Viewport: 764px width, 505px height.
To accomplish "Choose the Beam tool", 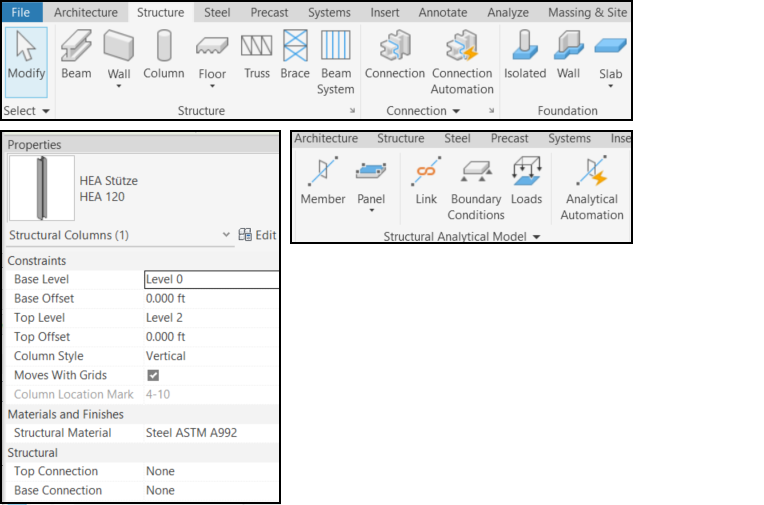I will pyautogui.click(x=76, y=55).
